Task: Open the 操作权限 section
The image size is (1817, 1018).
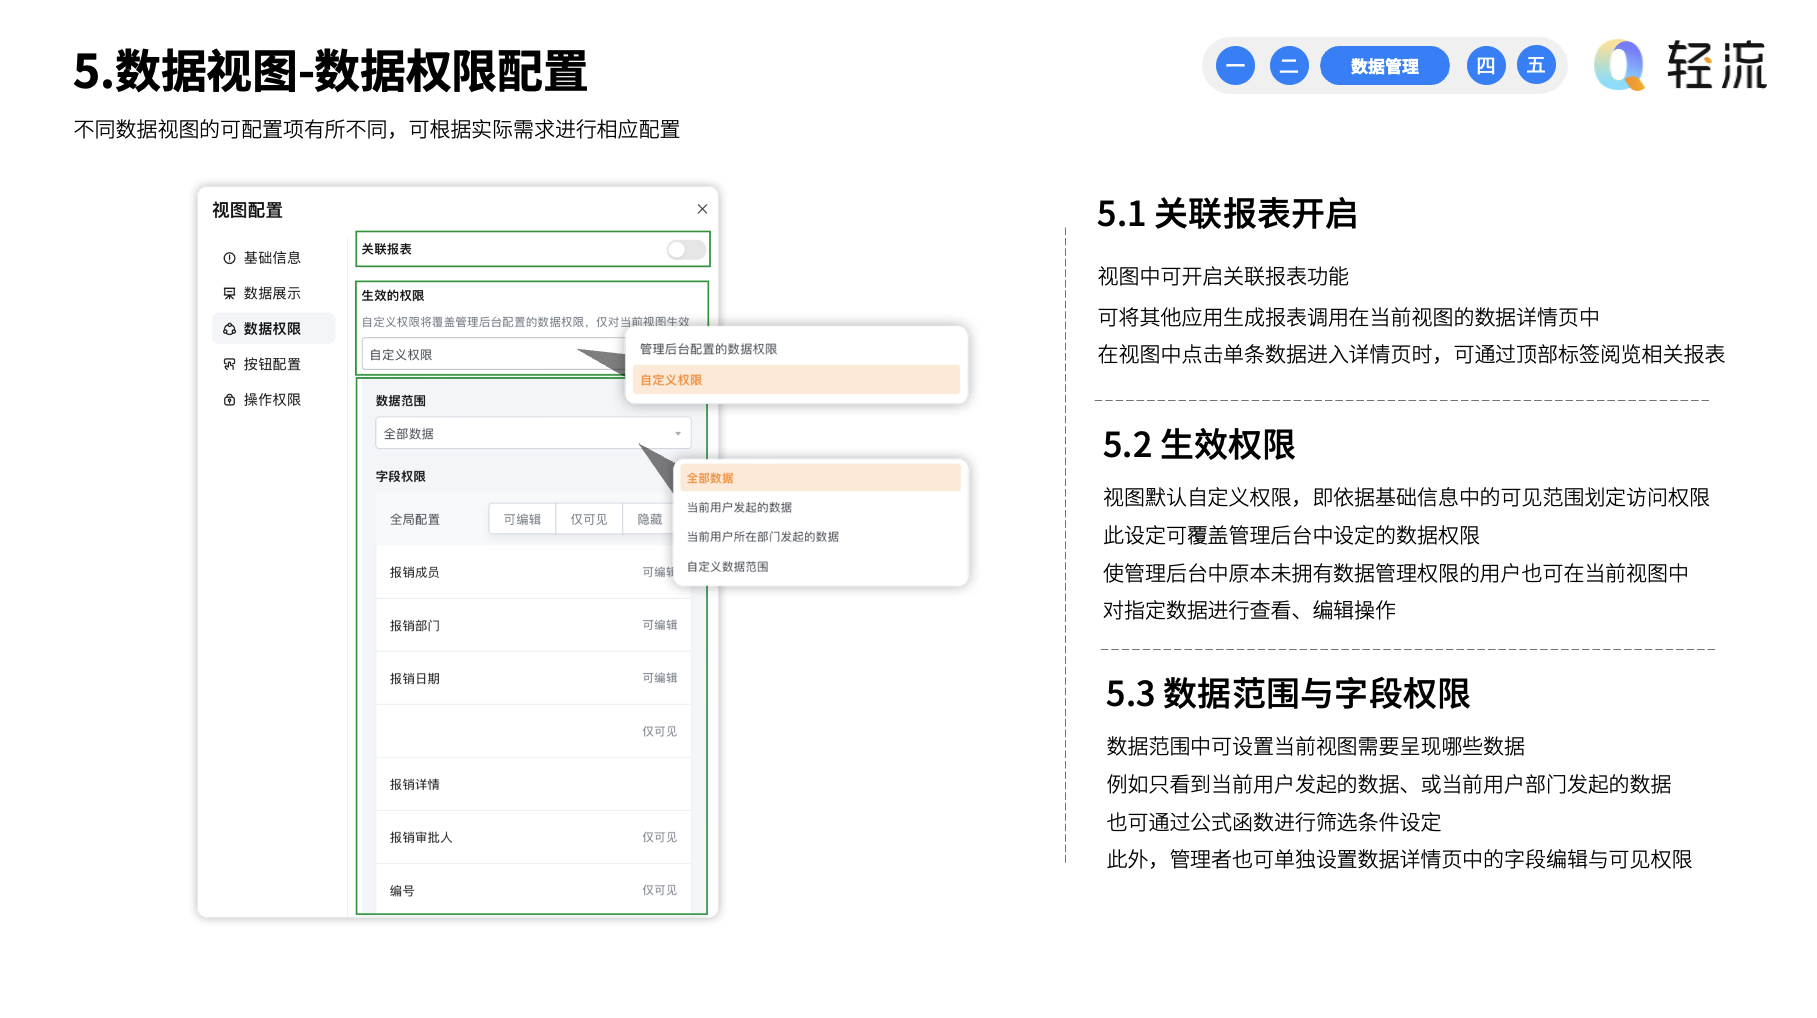Action: point(272,400)
